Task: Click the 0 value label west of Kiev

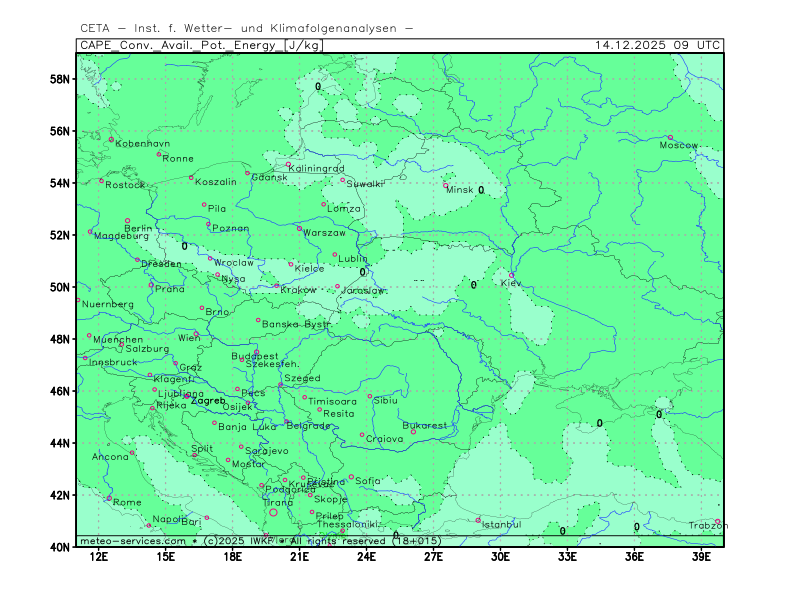Action: click(x=474, y=285)
